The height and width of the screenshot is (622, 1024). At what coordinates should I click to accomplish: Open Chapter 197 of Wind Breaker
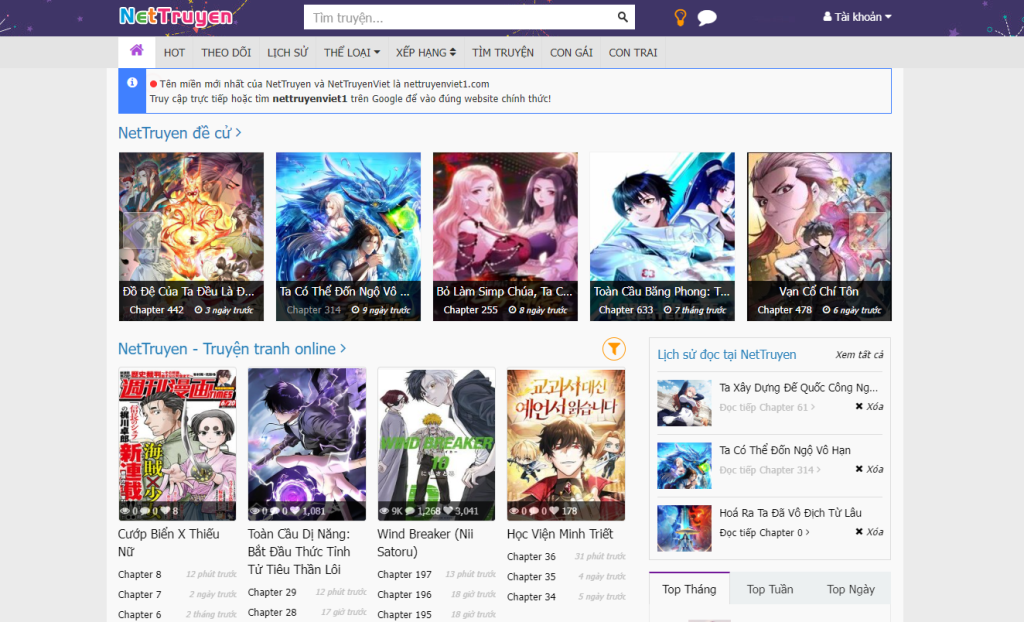coord(404,575)
